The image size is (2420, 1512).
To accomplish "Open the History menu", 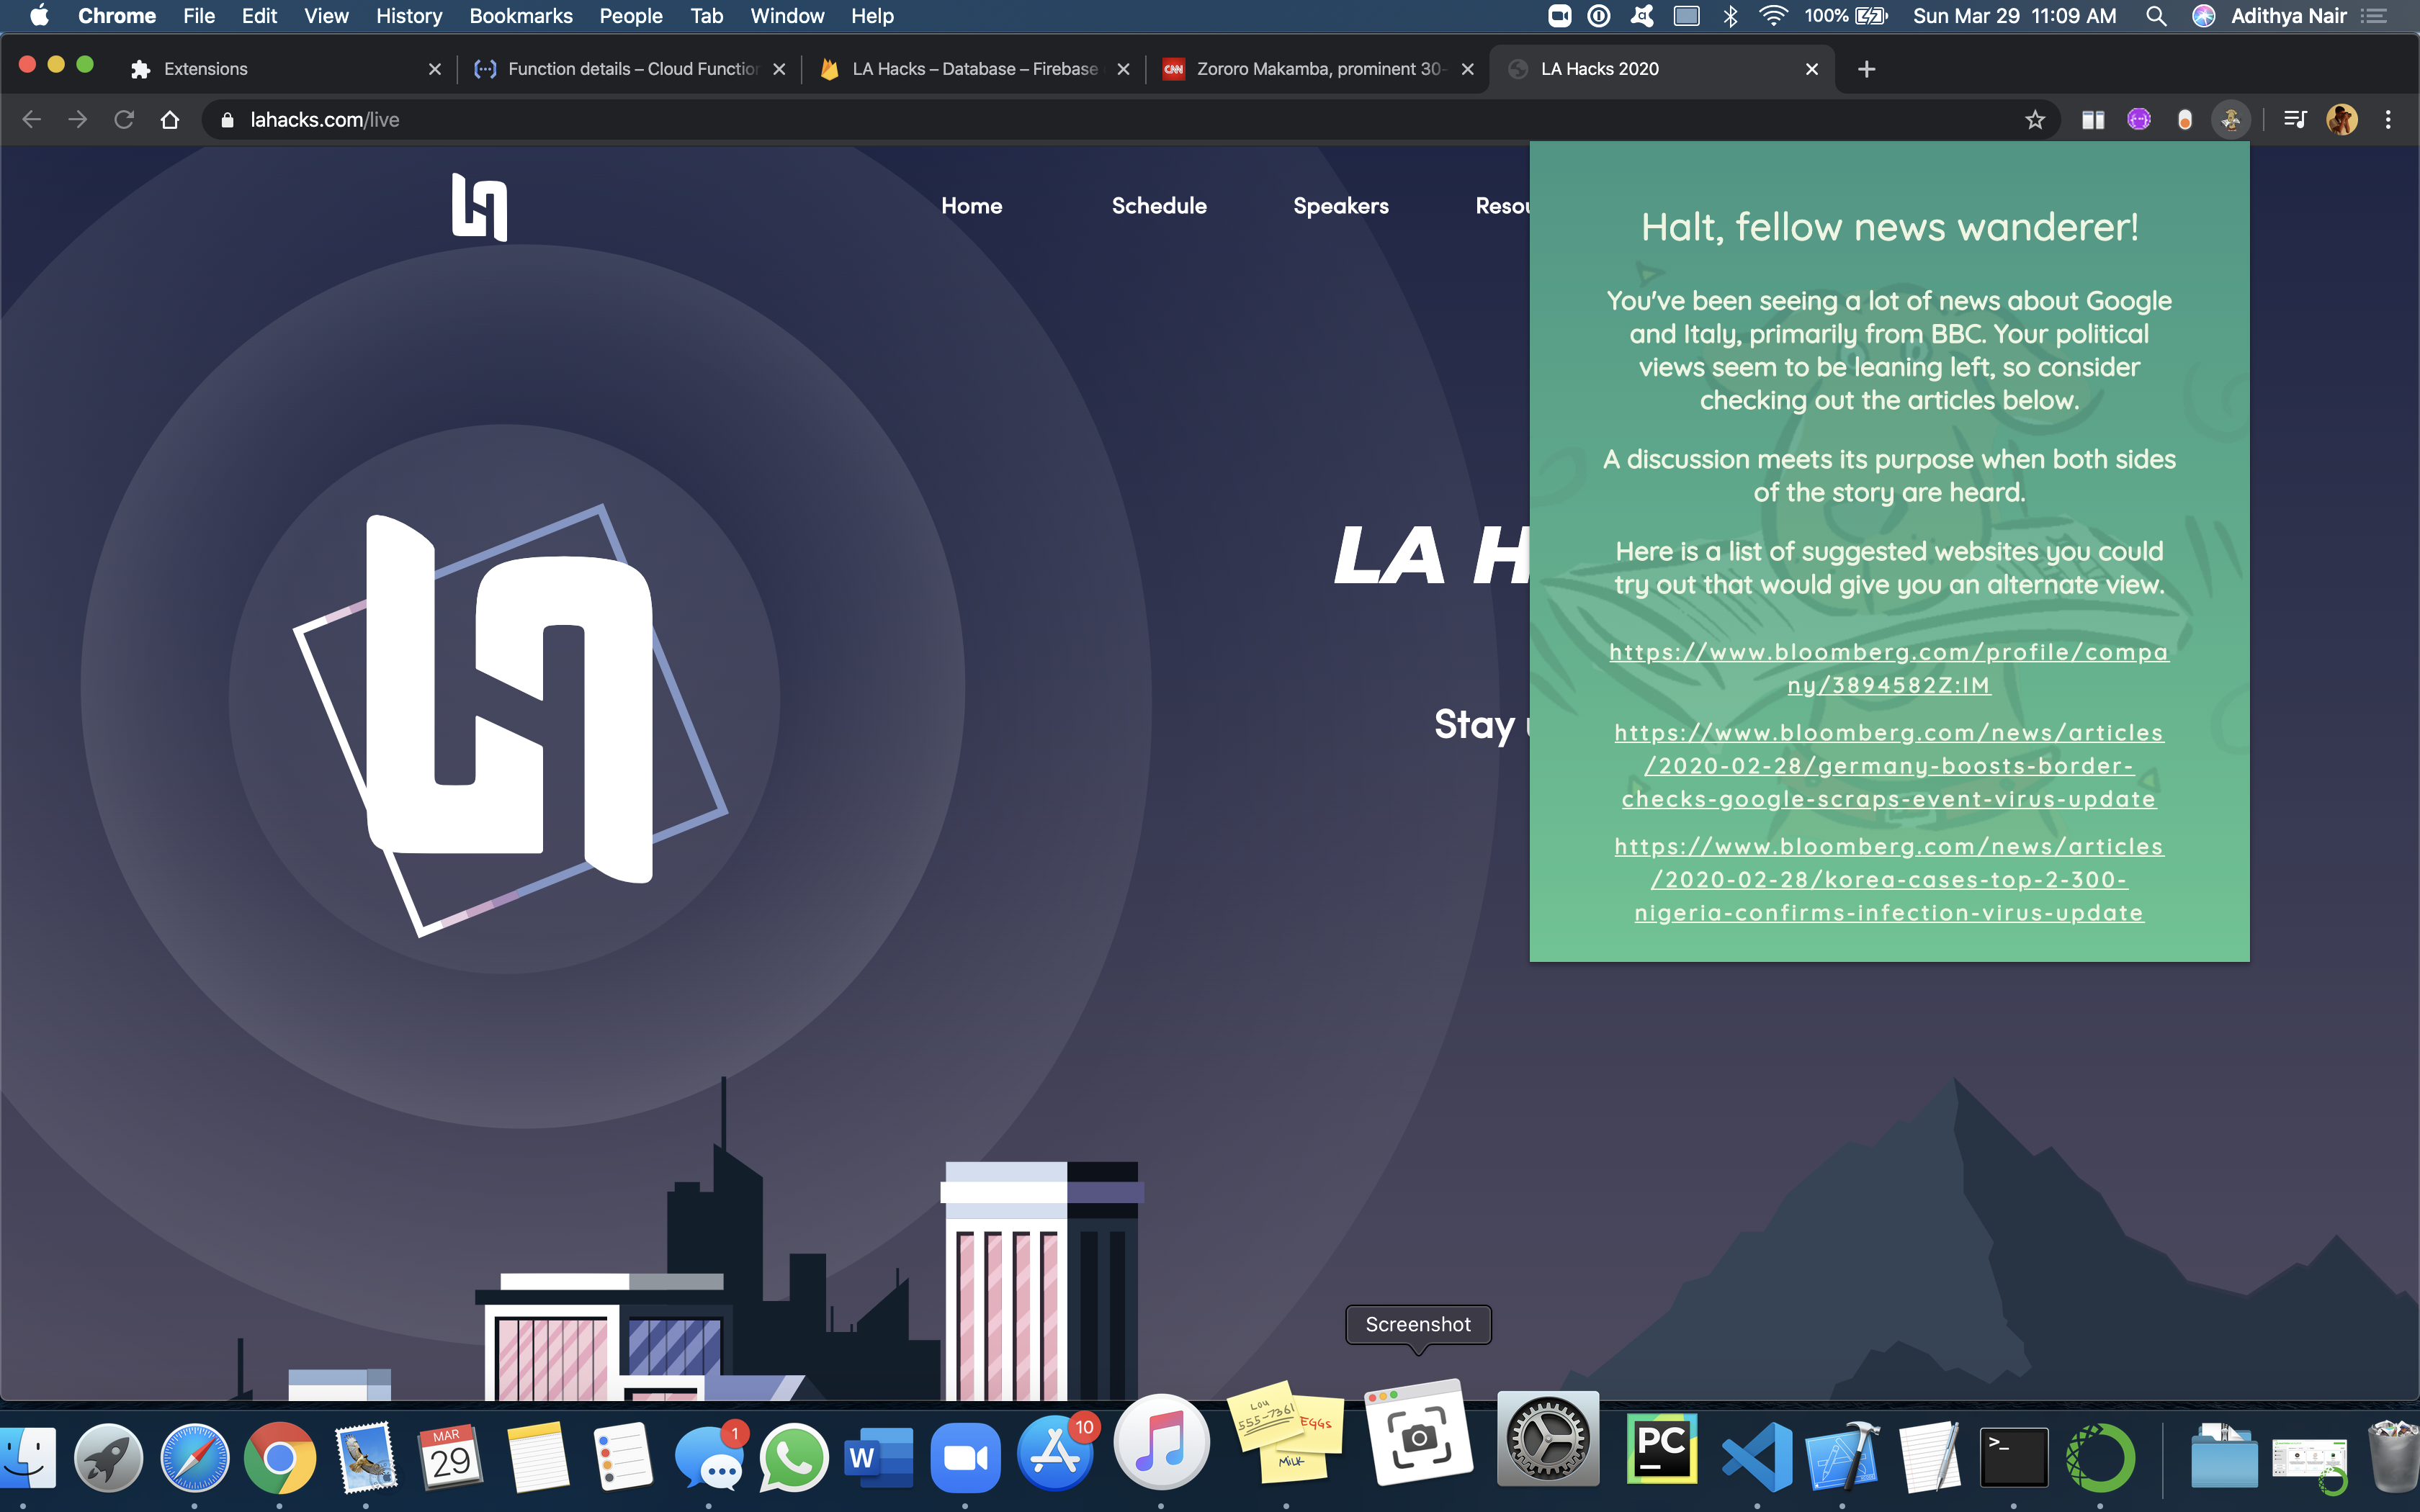I will tap(408, 16).
